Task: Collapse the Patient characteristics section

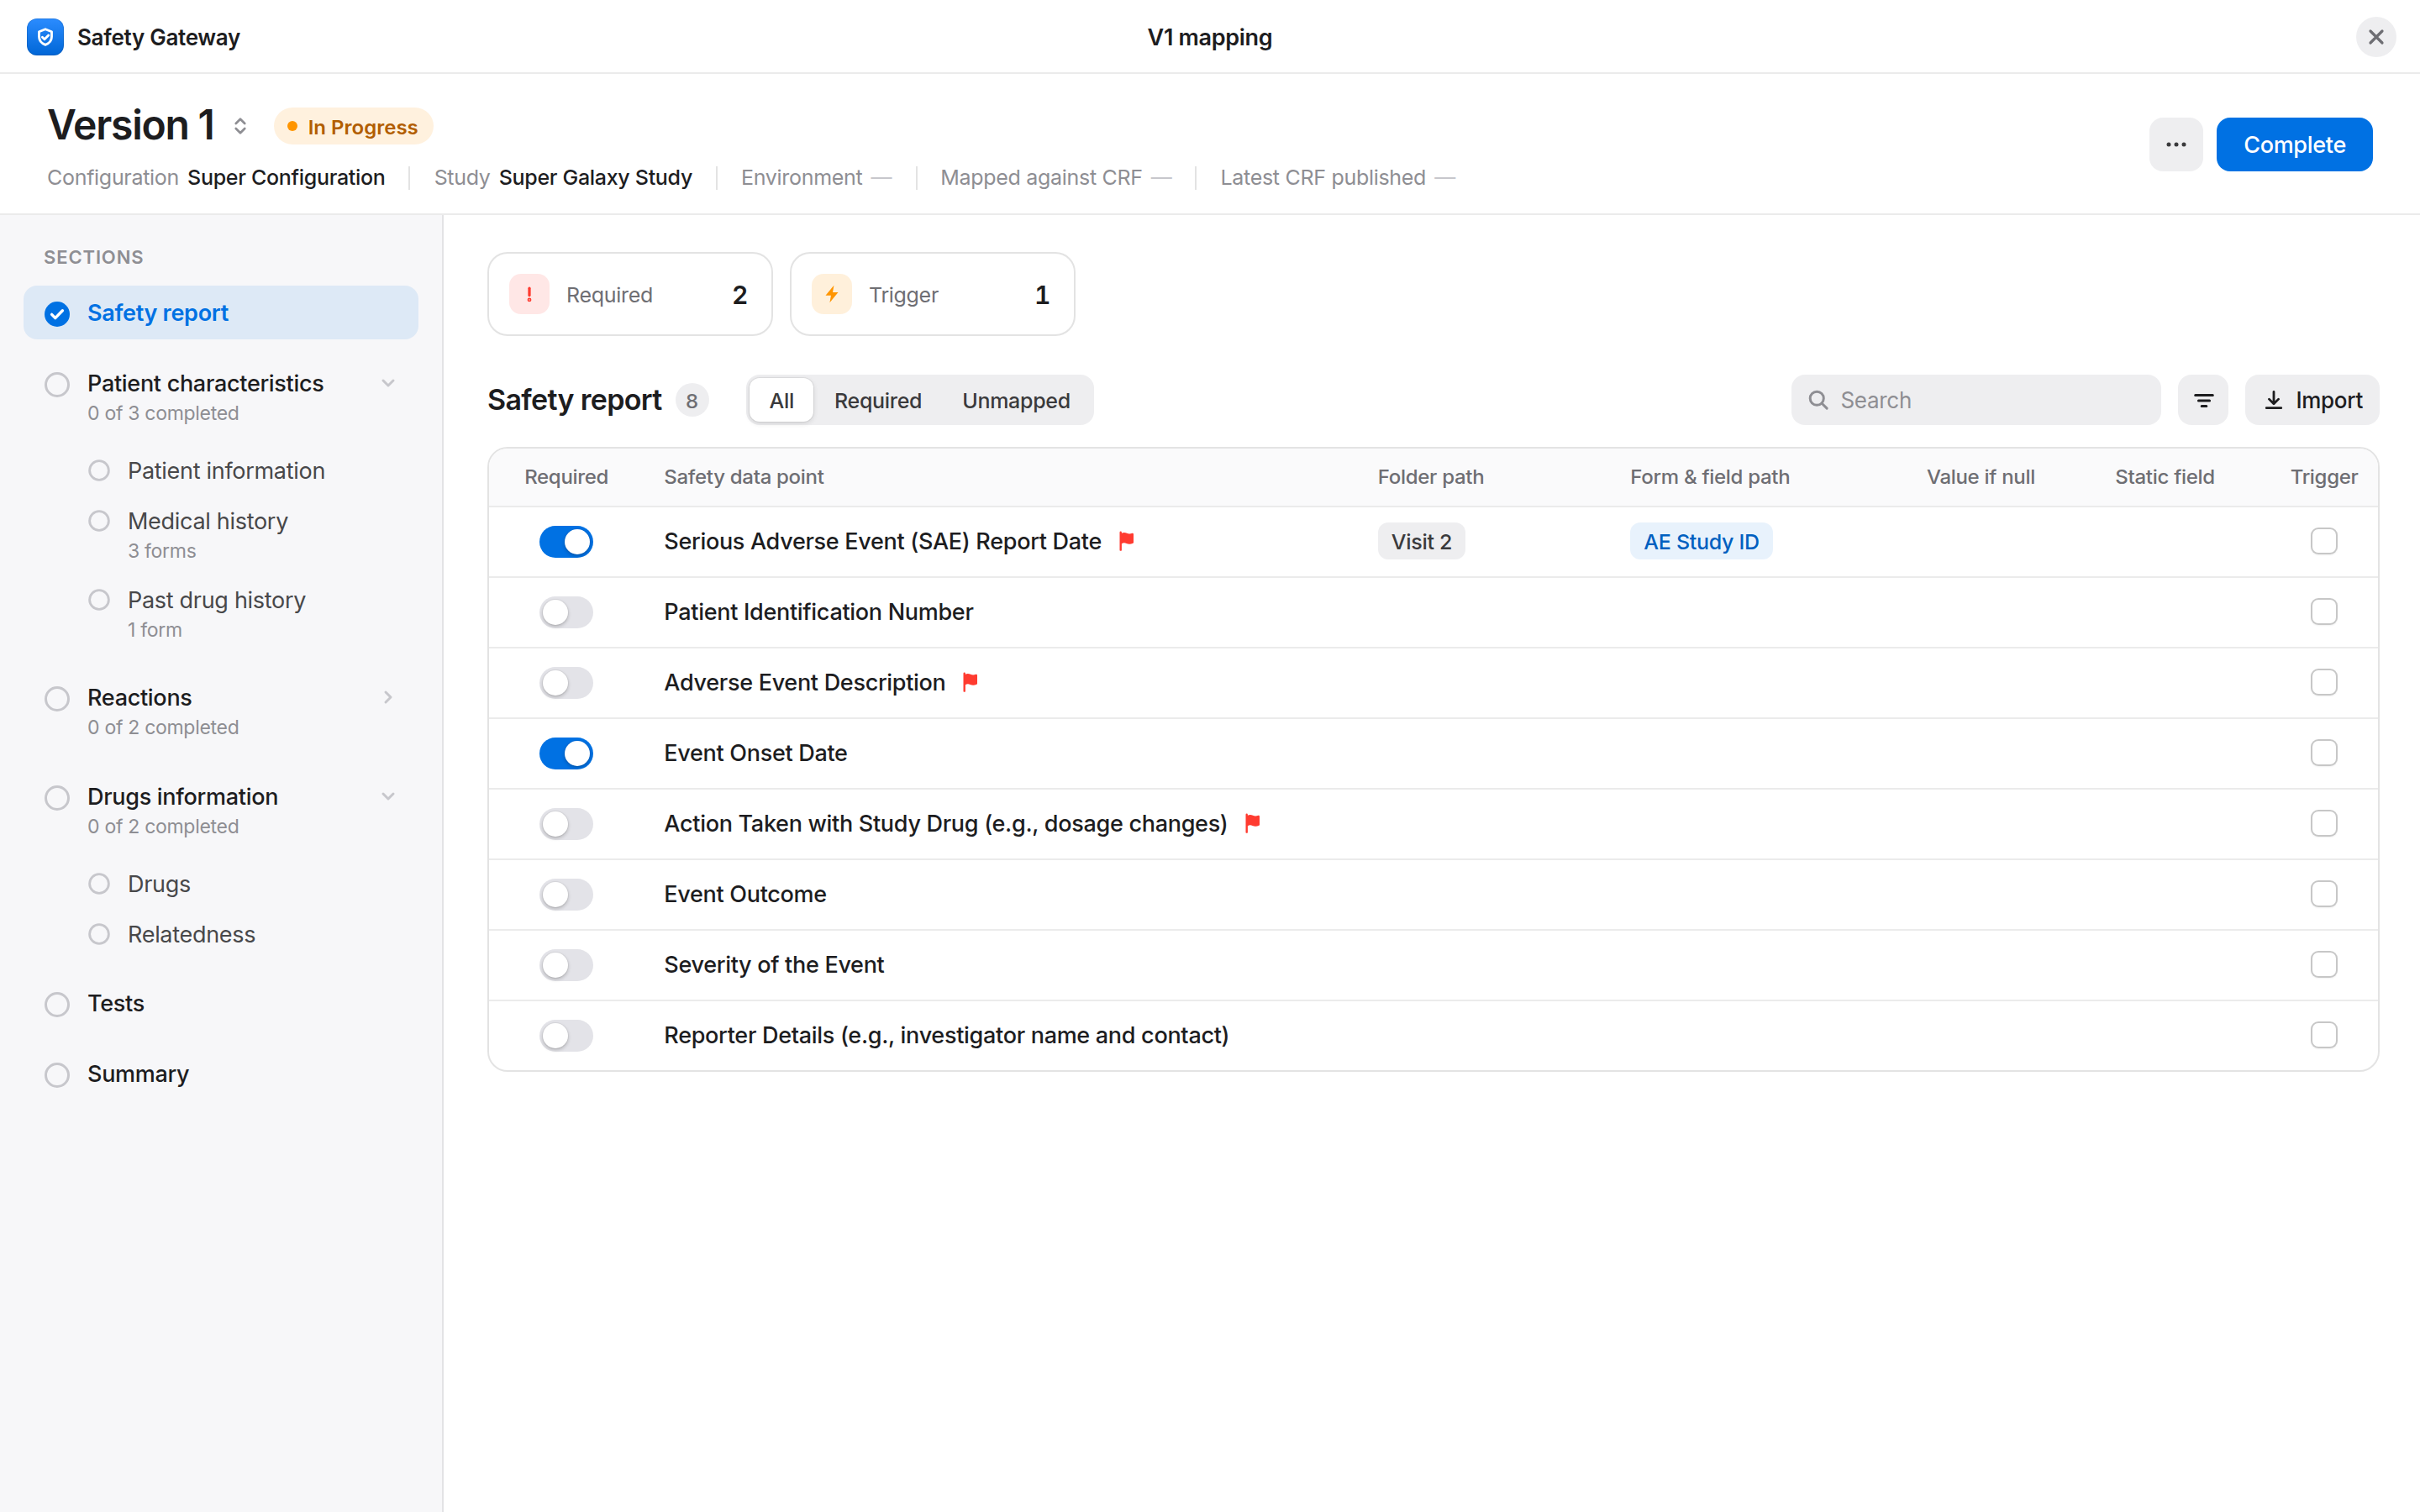Action: coord(388,383)
